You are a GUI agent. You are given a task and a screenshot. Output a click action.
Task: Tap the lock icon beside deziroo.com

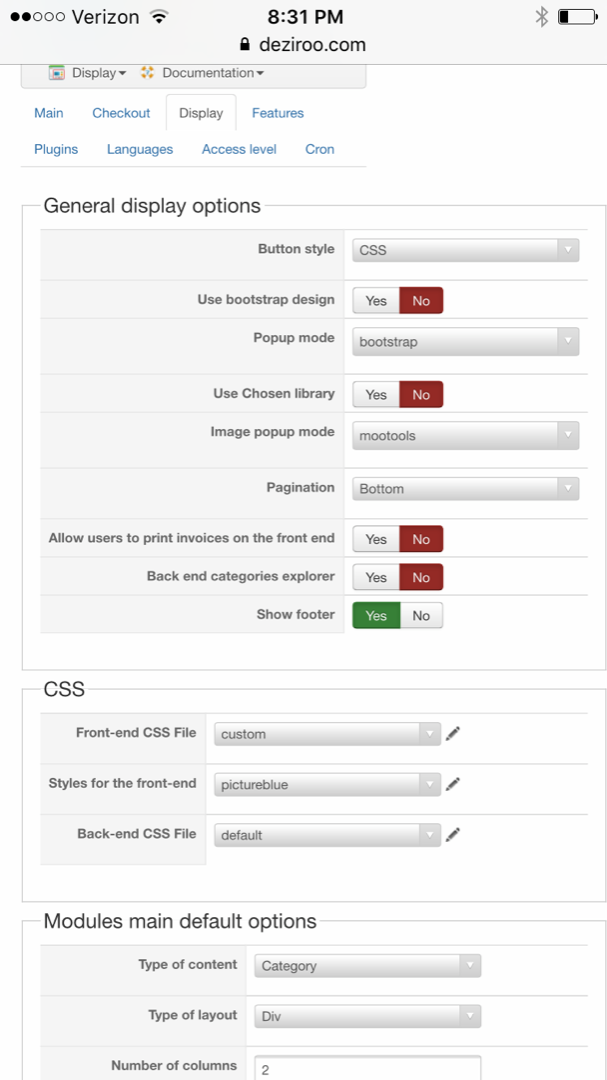(x=243, y=45)
